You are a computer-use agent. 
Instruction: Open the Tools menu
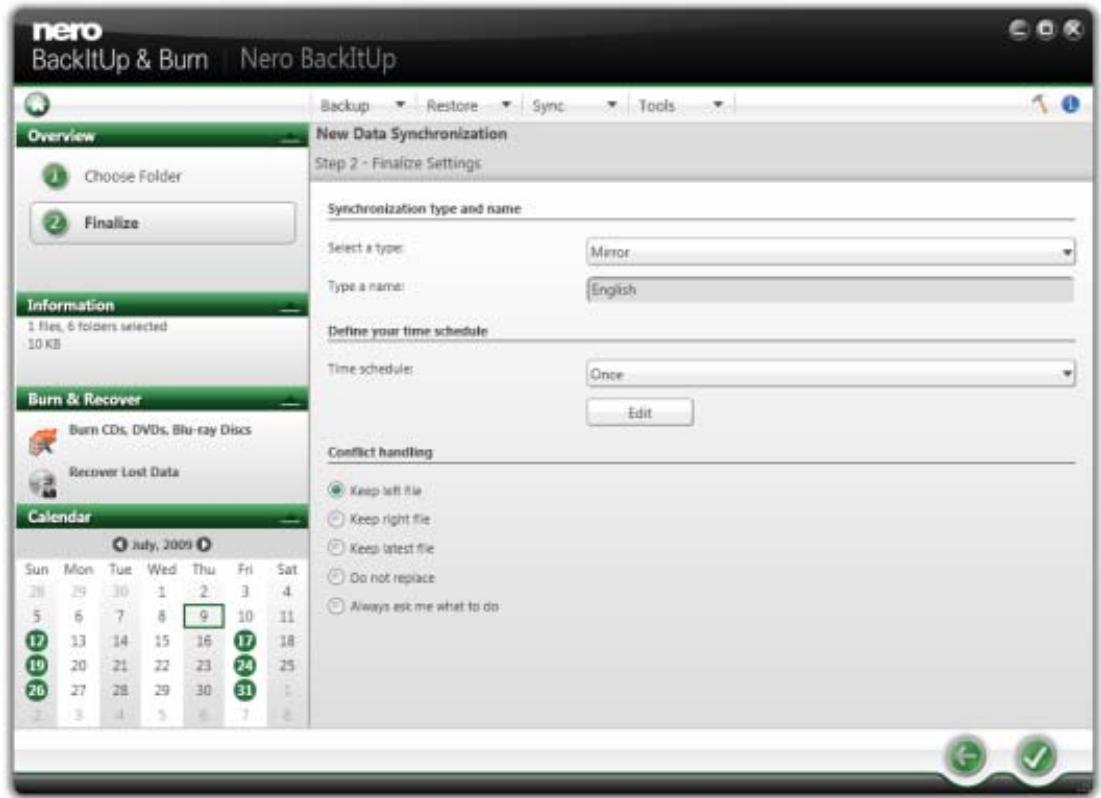tap(657, 105)
